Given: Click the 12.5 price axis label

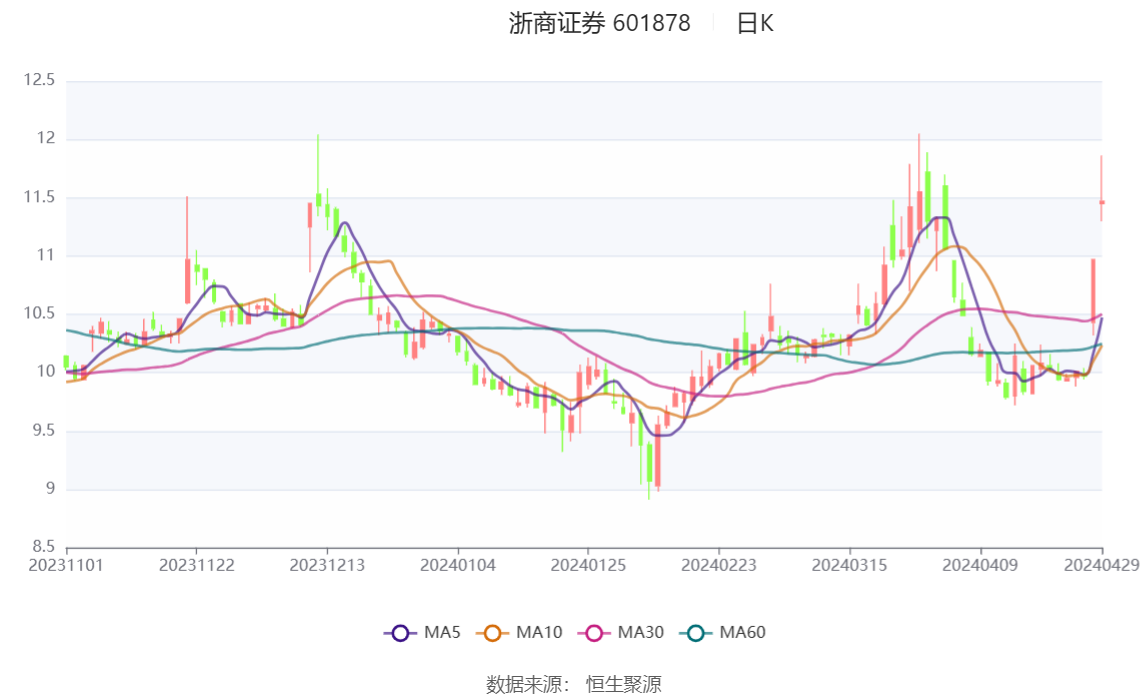Looking at the screenshot, I should [40, 80].
